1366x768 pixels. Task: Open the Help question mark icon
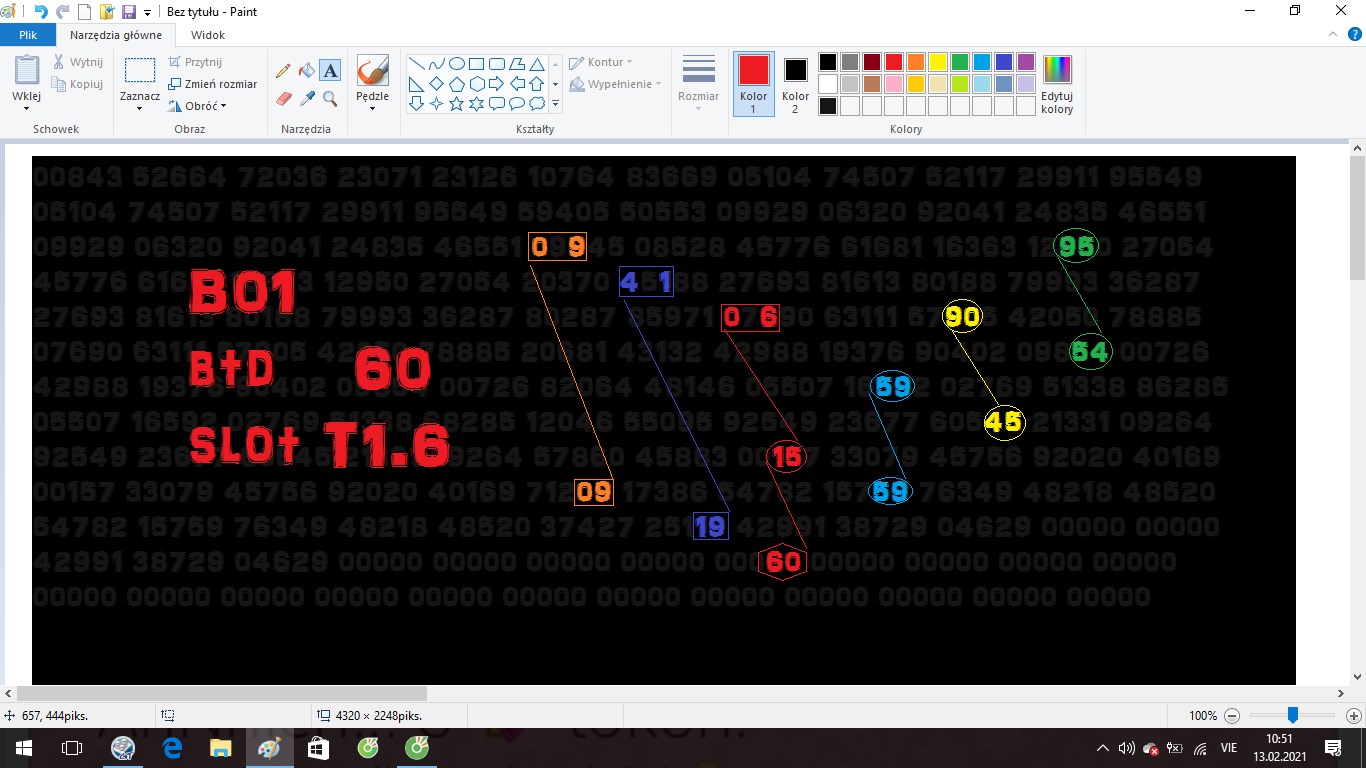coord(1356,34)
